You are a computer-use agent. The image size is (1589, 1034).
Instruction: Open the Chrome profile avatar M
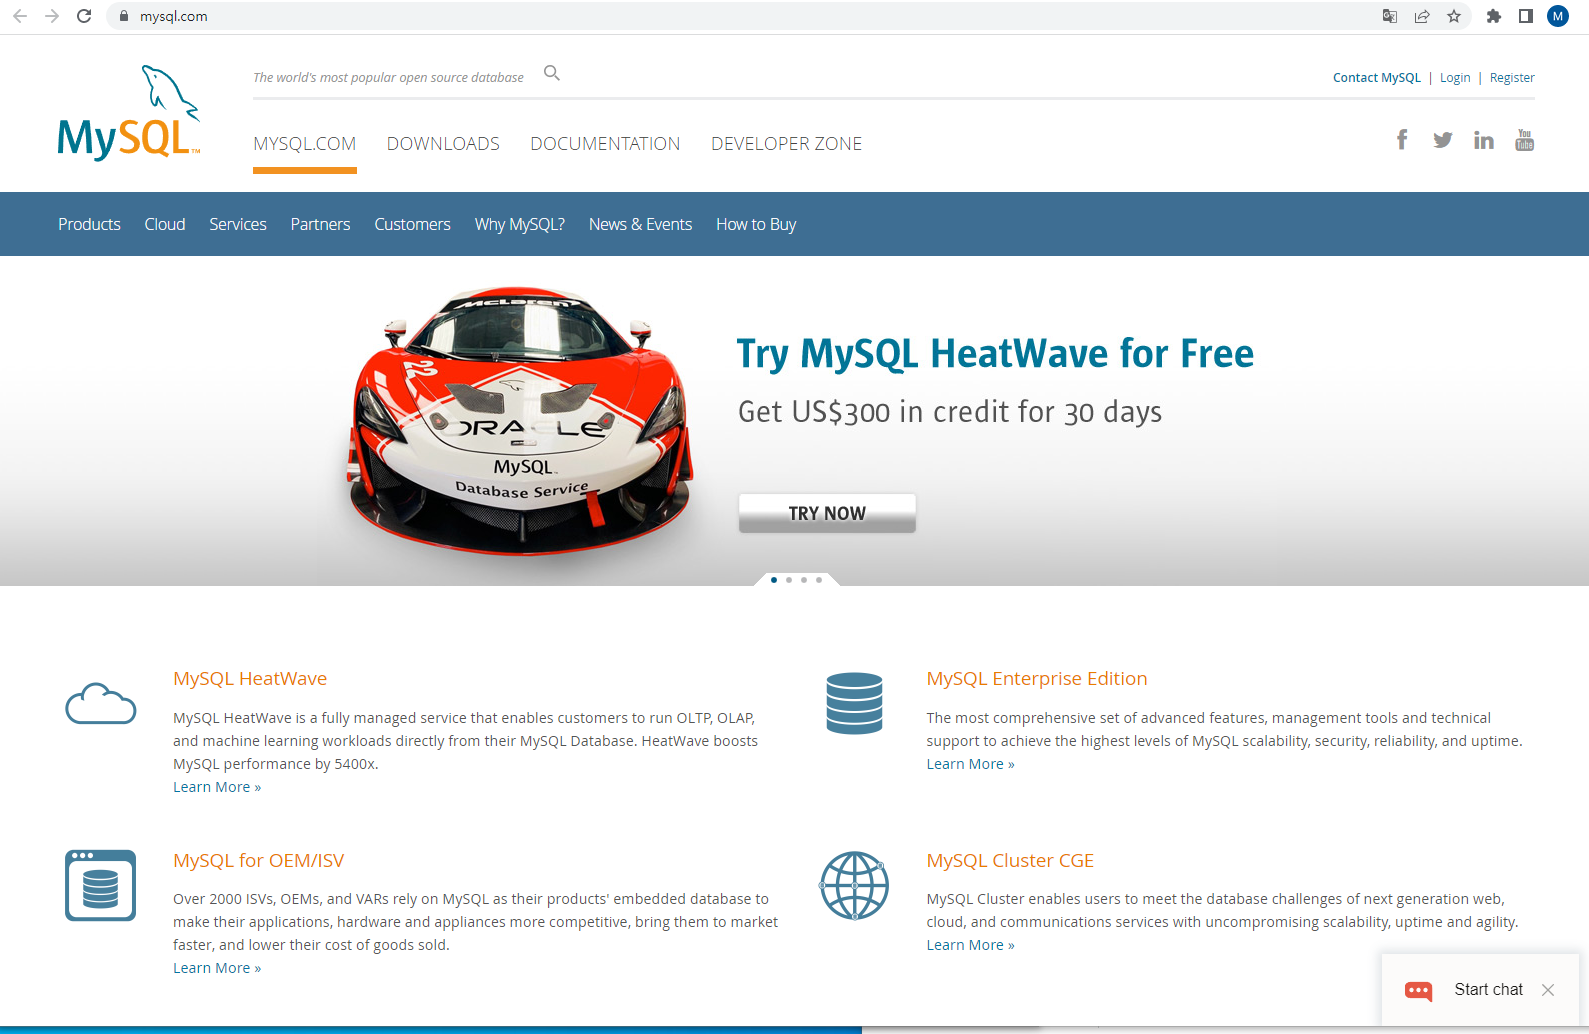(x=1558, y=16)
